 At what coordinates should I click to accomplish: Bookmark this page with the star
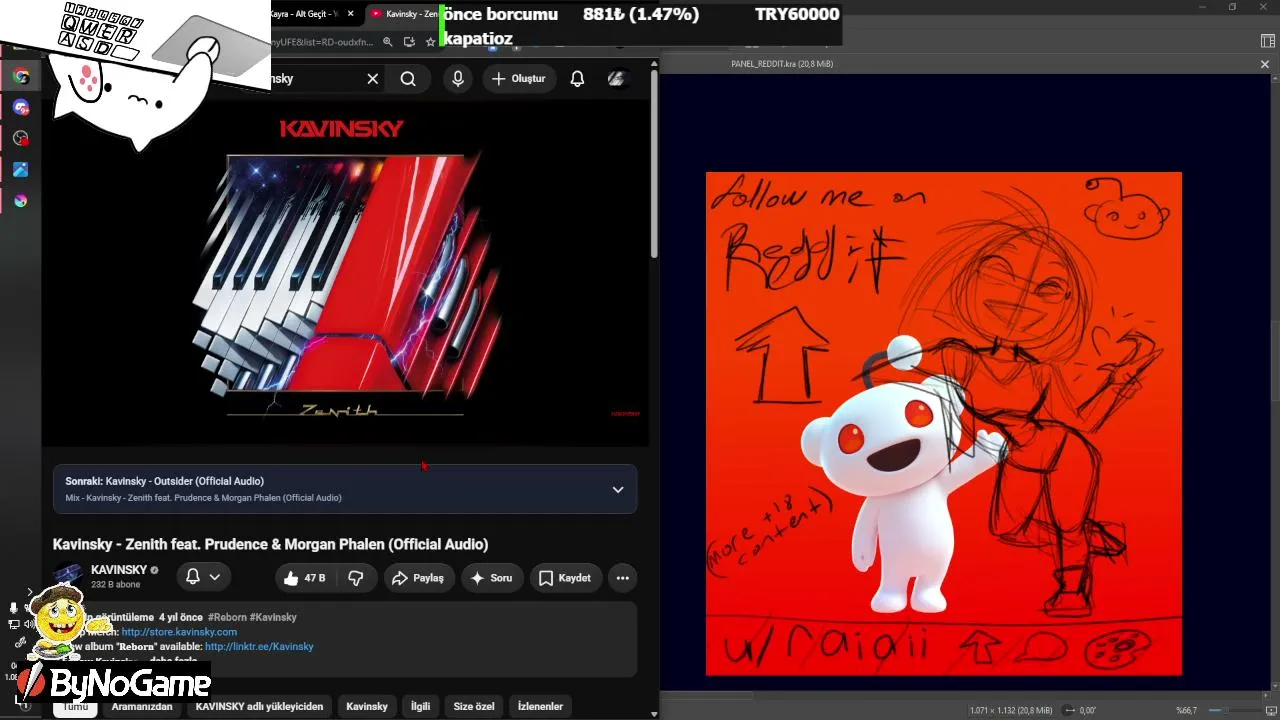431,41
